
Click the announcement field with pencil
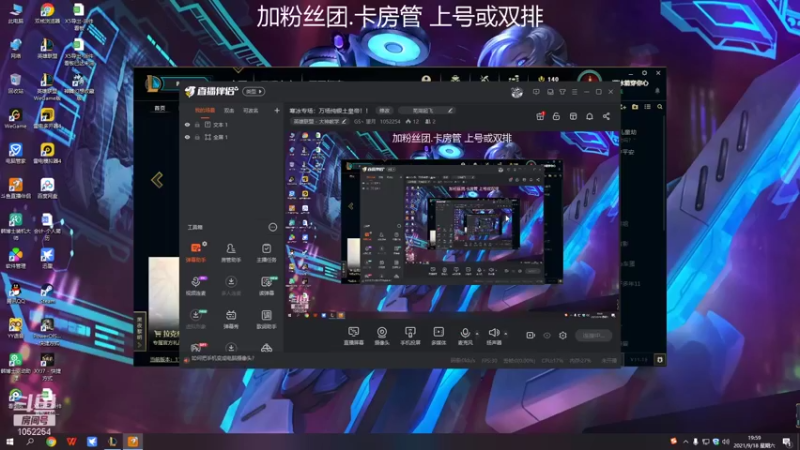click(x=427, y=110)
